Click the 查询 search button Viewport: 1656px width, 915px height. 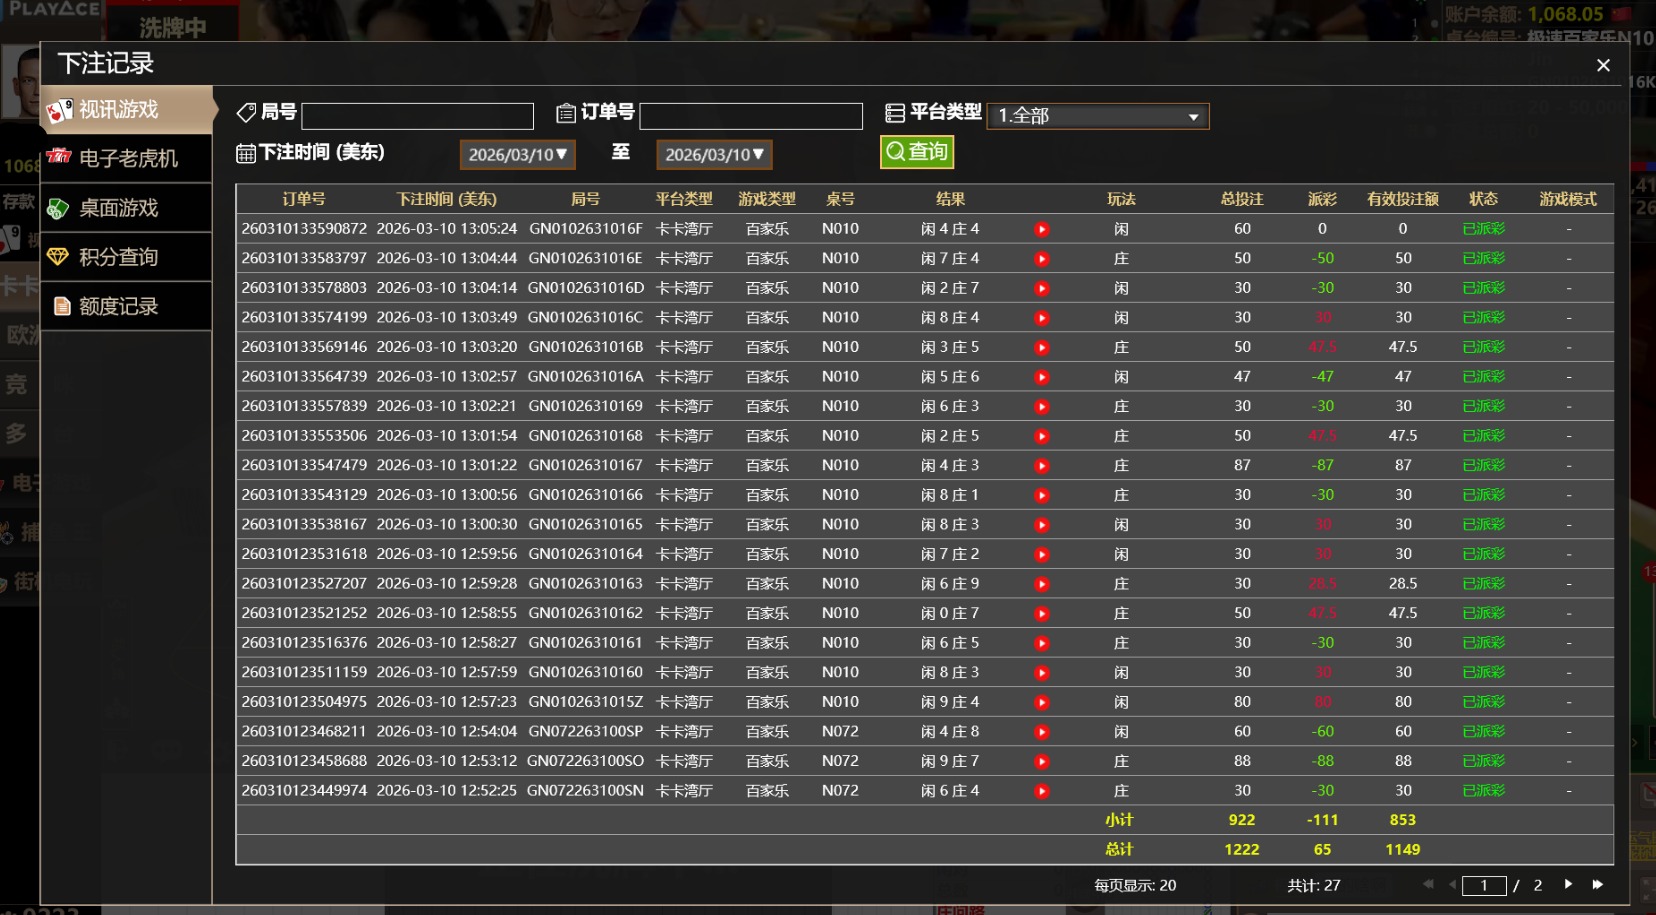tap(915, 152)
